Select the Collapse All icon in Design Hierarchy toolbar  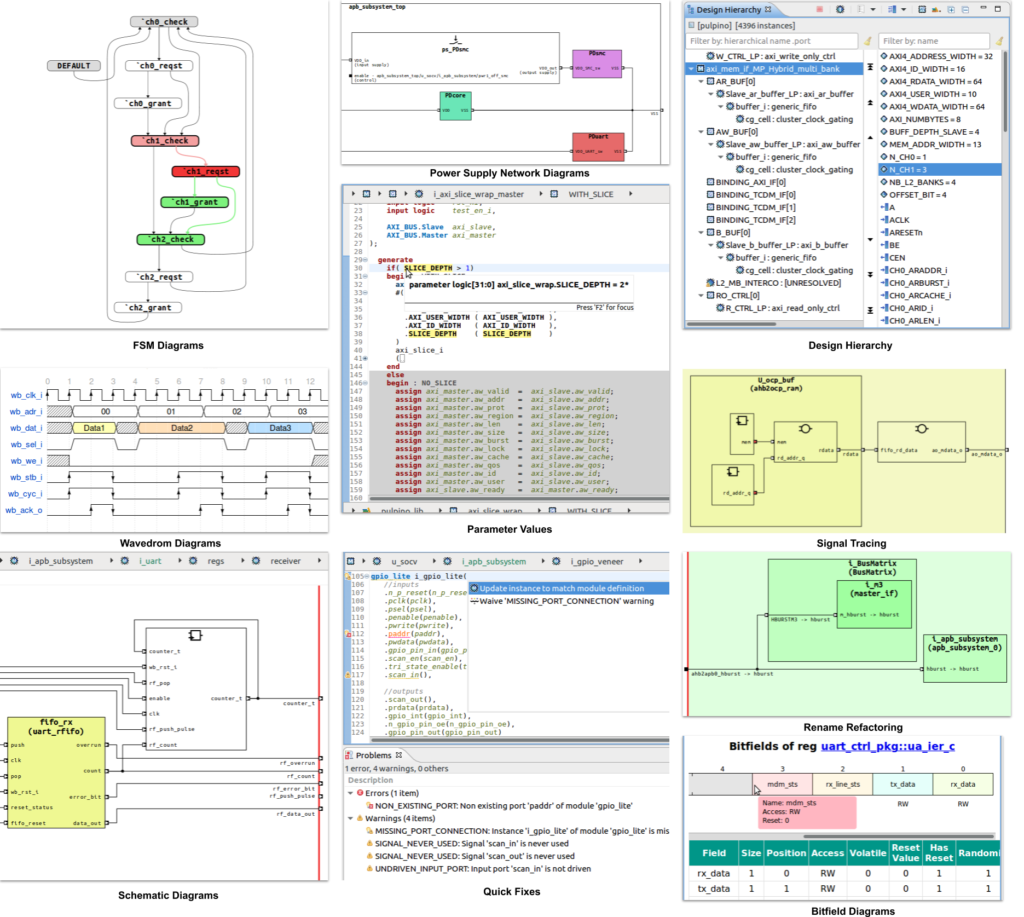965,10
